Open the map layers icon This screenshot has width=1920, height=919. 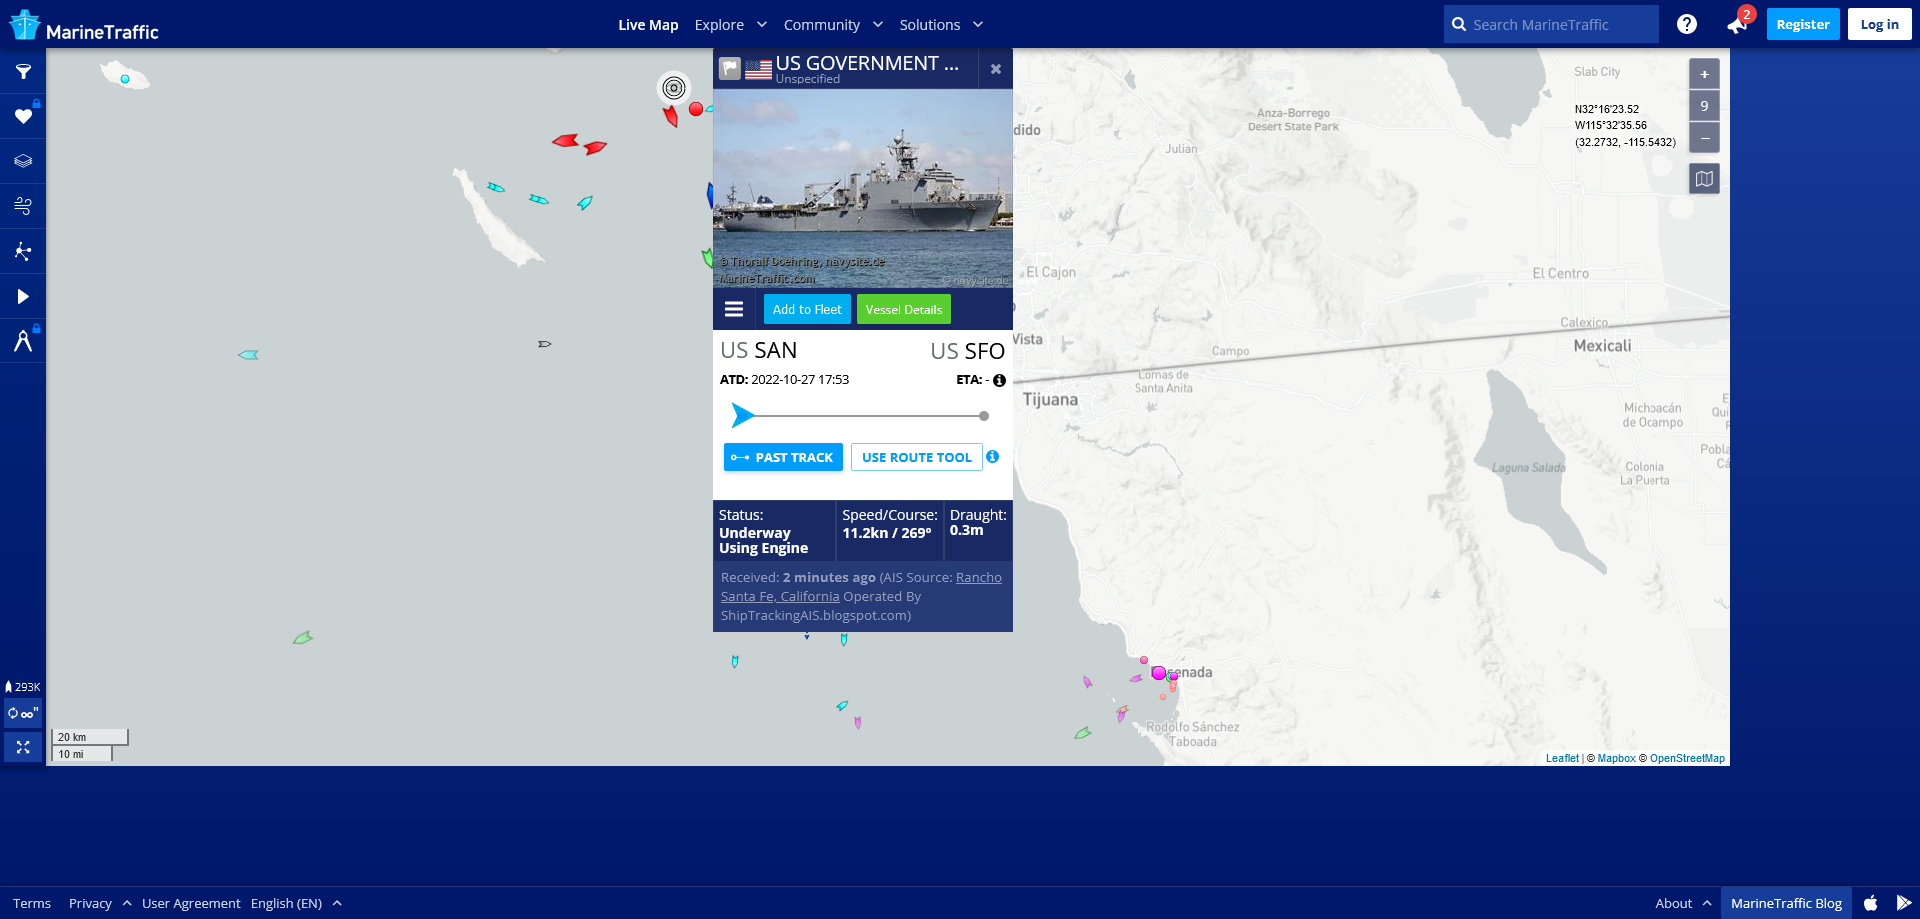[23, 161]
